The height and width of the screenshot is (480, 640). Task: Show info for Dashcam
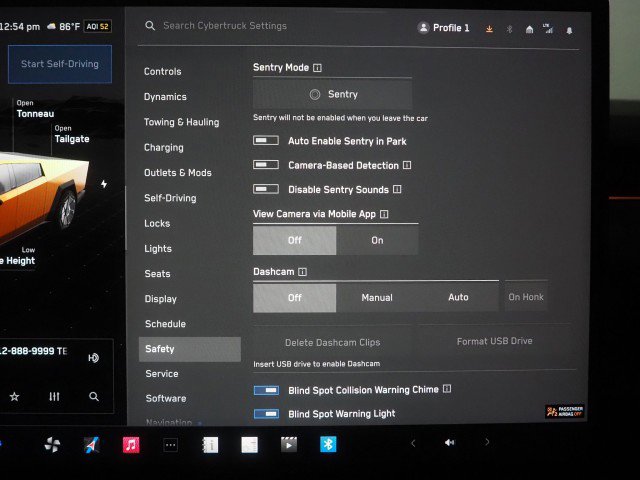pos(302,271)
